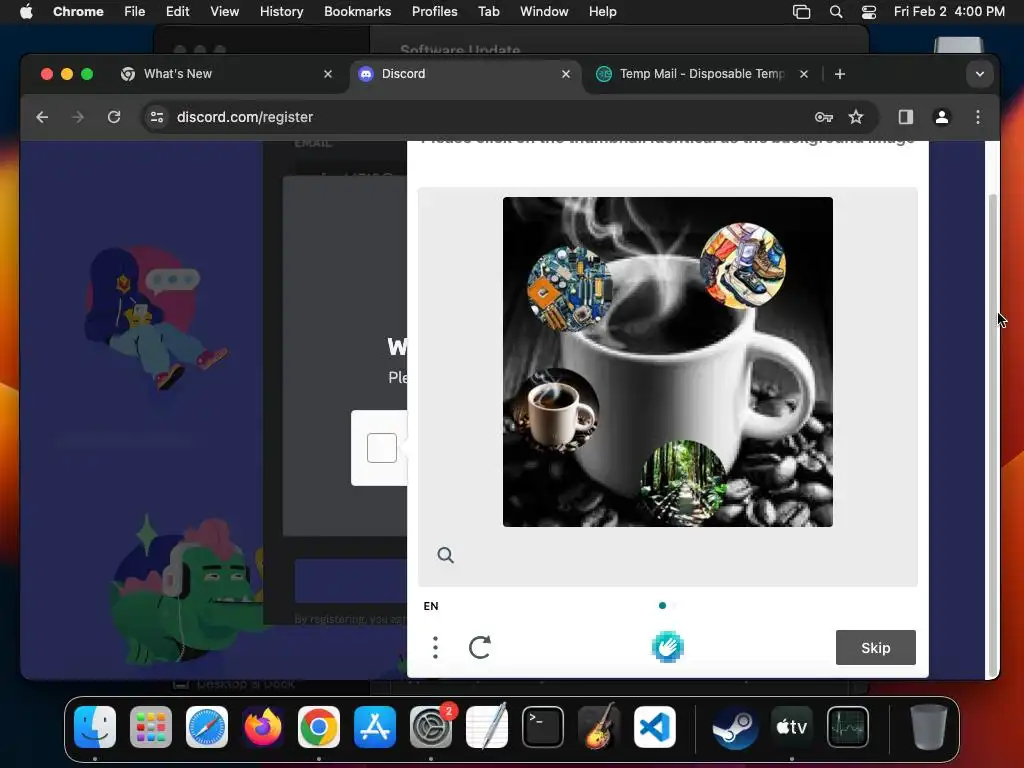This screenshot has width=1024, height=768.
Task: Refresh the captcha challenge
Action: click(x=480, y=647)
